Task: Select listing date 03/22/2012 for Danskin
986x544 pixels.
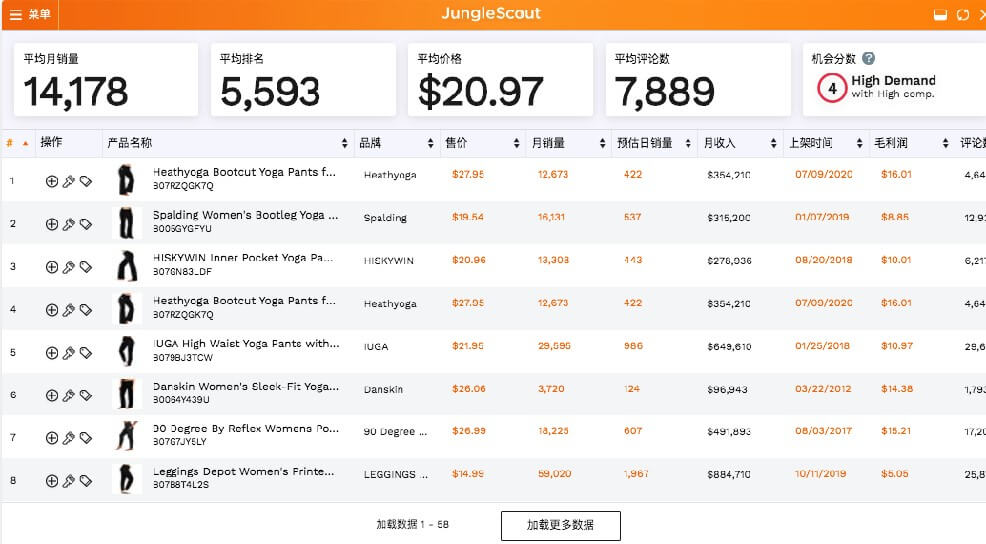Action: click(823, 389)
